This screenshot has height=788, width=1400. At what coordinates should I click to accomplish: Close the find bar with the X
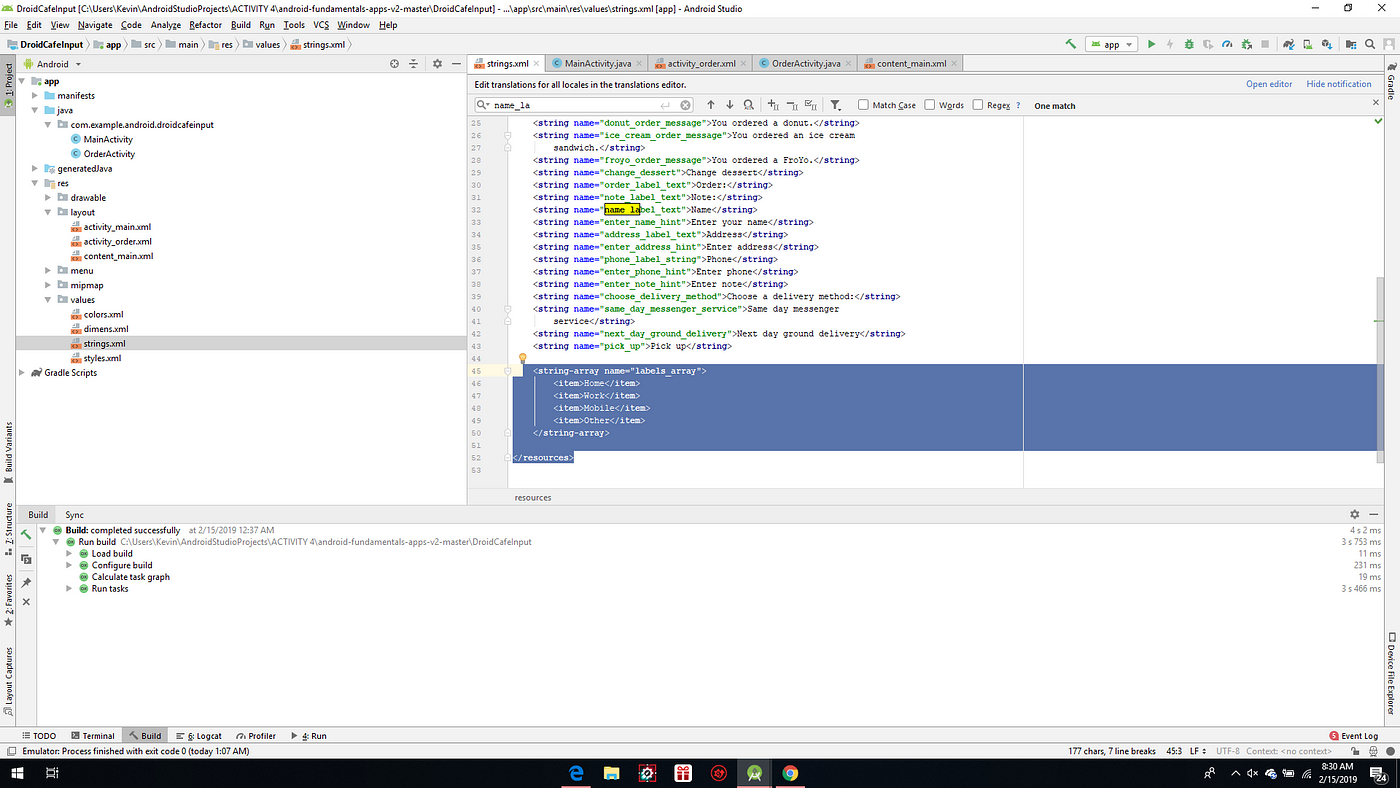1375,102
